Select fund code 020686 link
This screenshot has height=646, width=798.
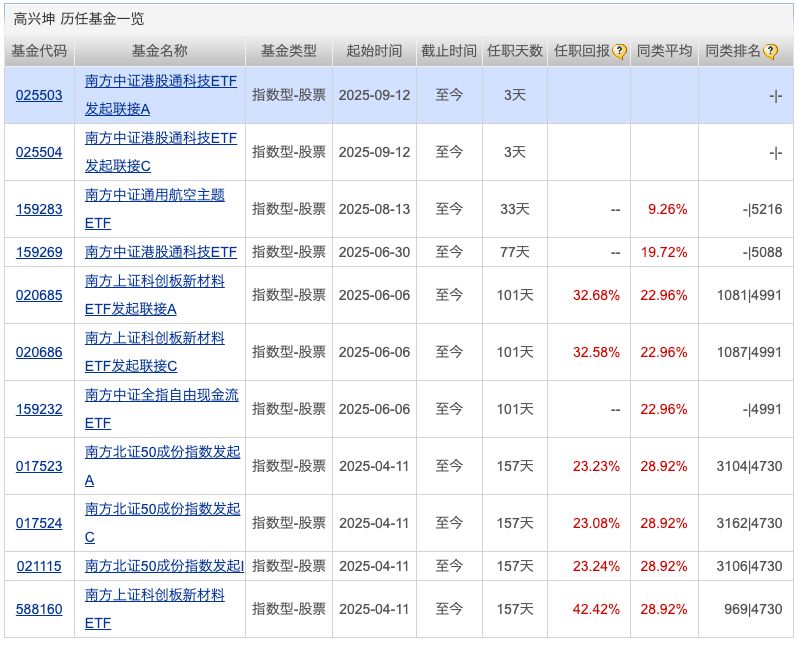39,352
